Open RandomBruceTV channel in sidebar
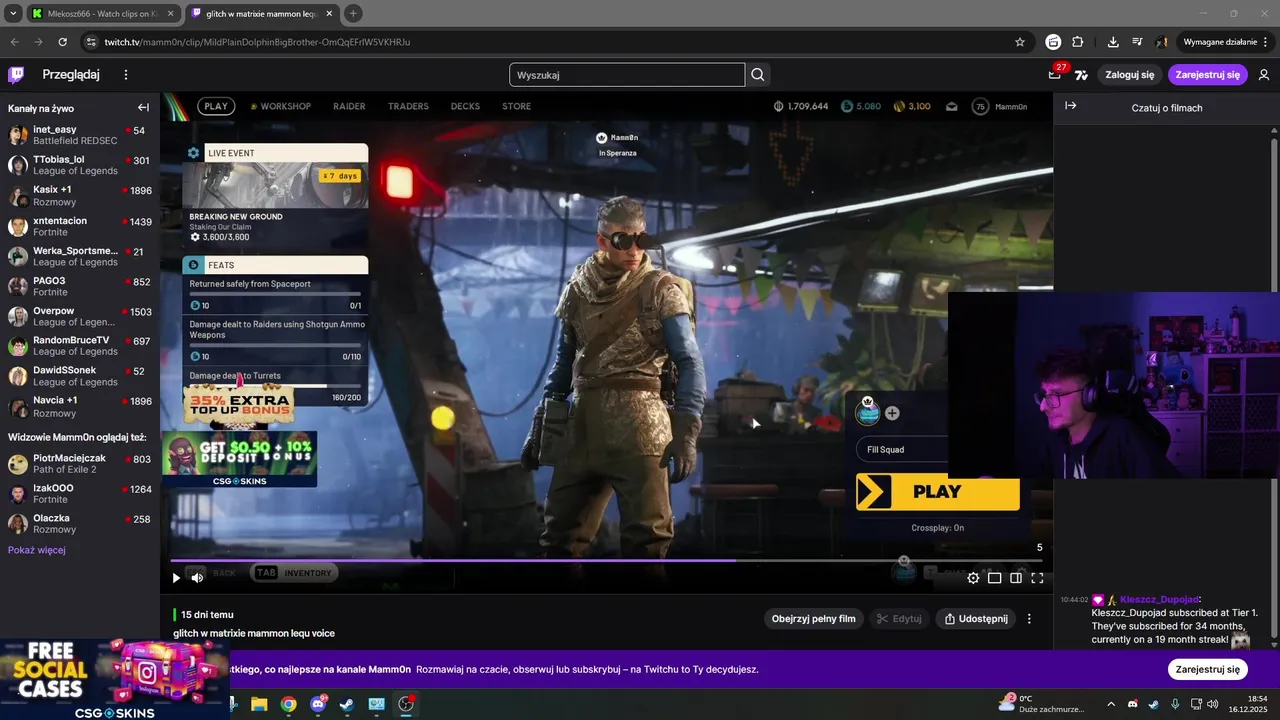Screen dimensions: 1280x720 tap(80, 346)
